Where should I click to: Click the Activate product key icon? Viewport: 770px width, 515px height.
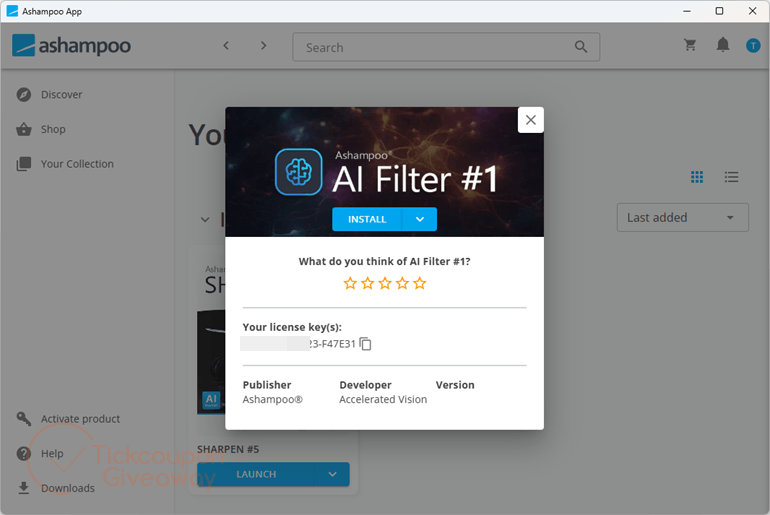click(24, 419)
